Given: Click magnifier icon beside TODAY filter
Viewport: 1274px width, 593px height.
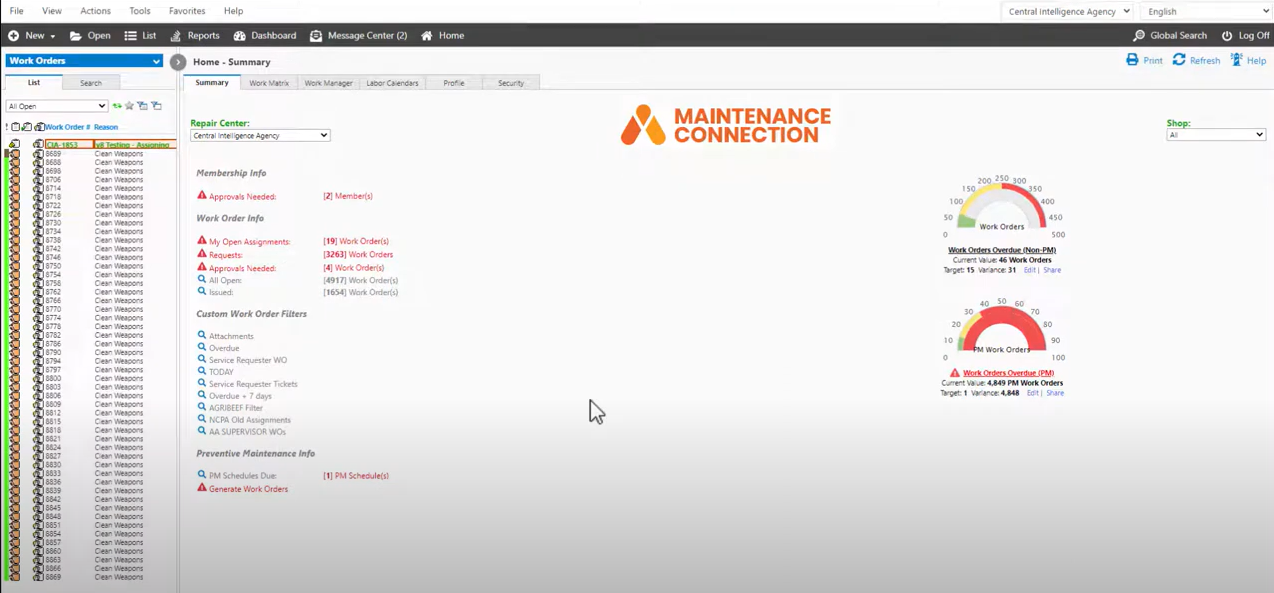Looking at the screenshot, I should (202, 371).
